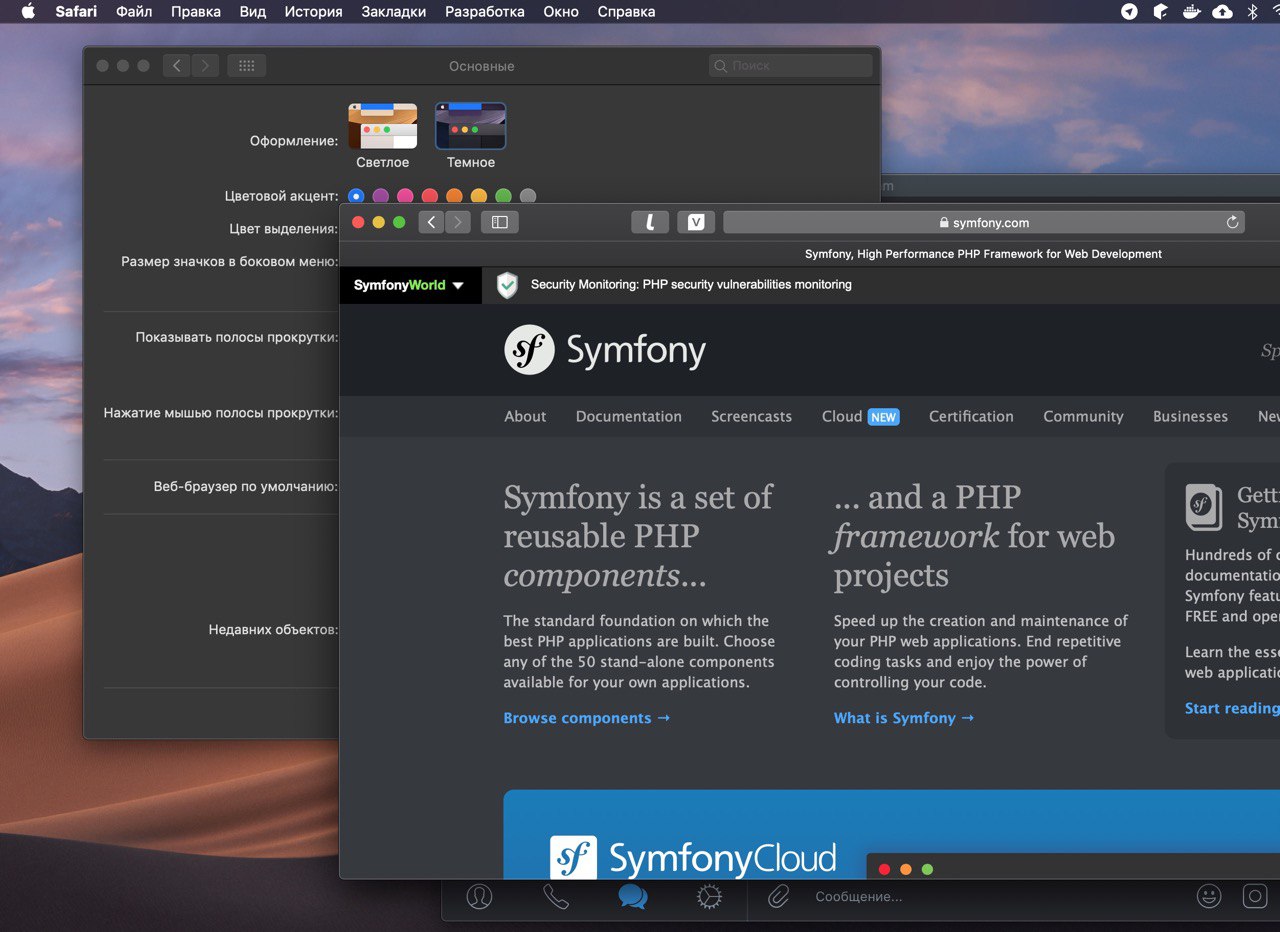
Task: Click the Поиск search field
Action: coord(790,66)
